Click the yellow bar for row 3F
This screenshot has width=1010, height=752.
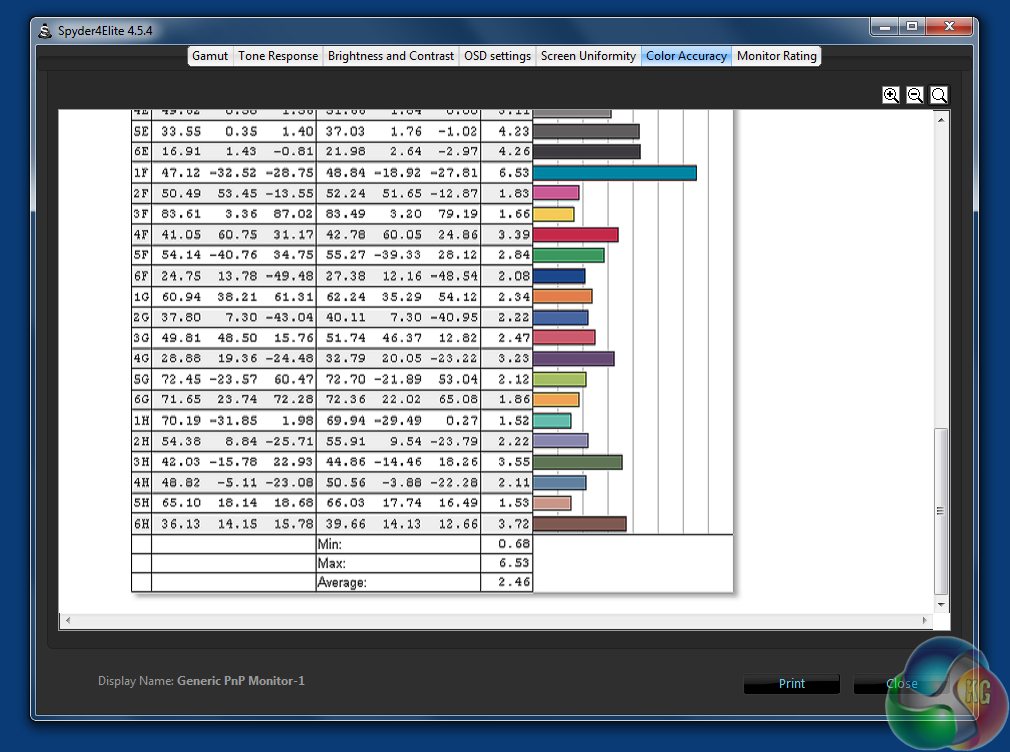553,214
